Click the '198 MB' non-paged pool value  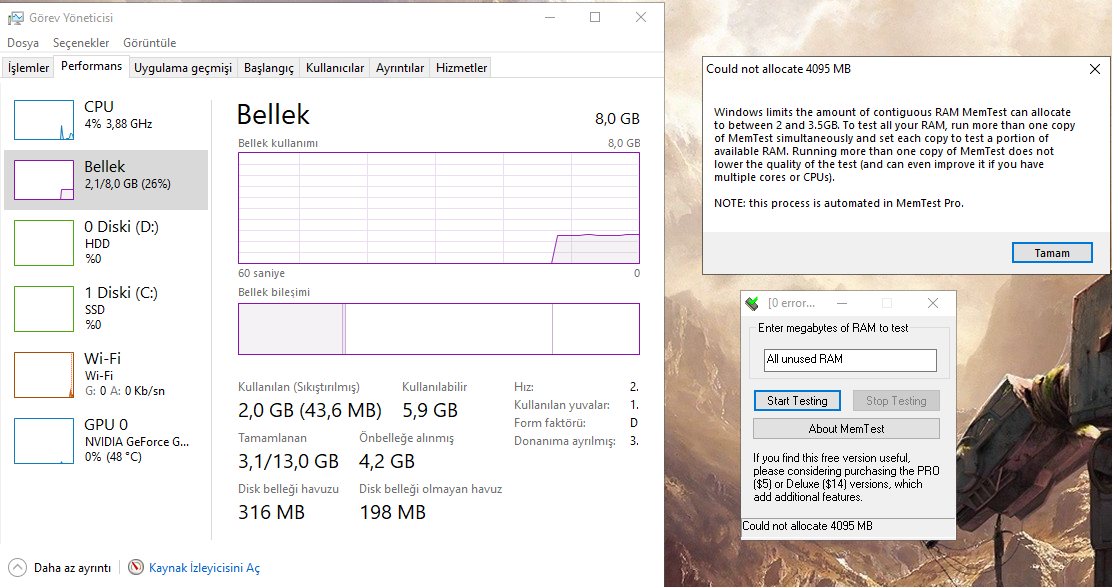393,512
